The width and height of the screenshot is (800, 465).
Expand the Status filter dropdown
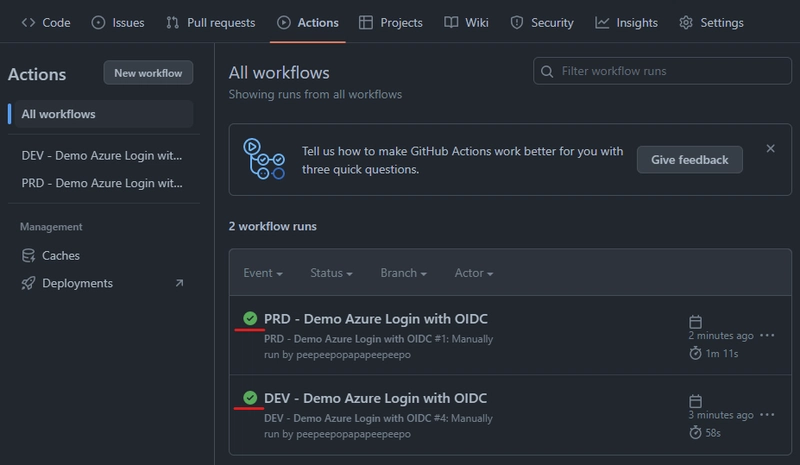[331, 273]
